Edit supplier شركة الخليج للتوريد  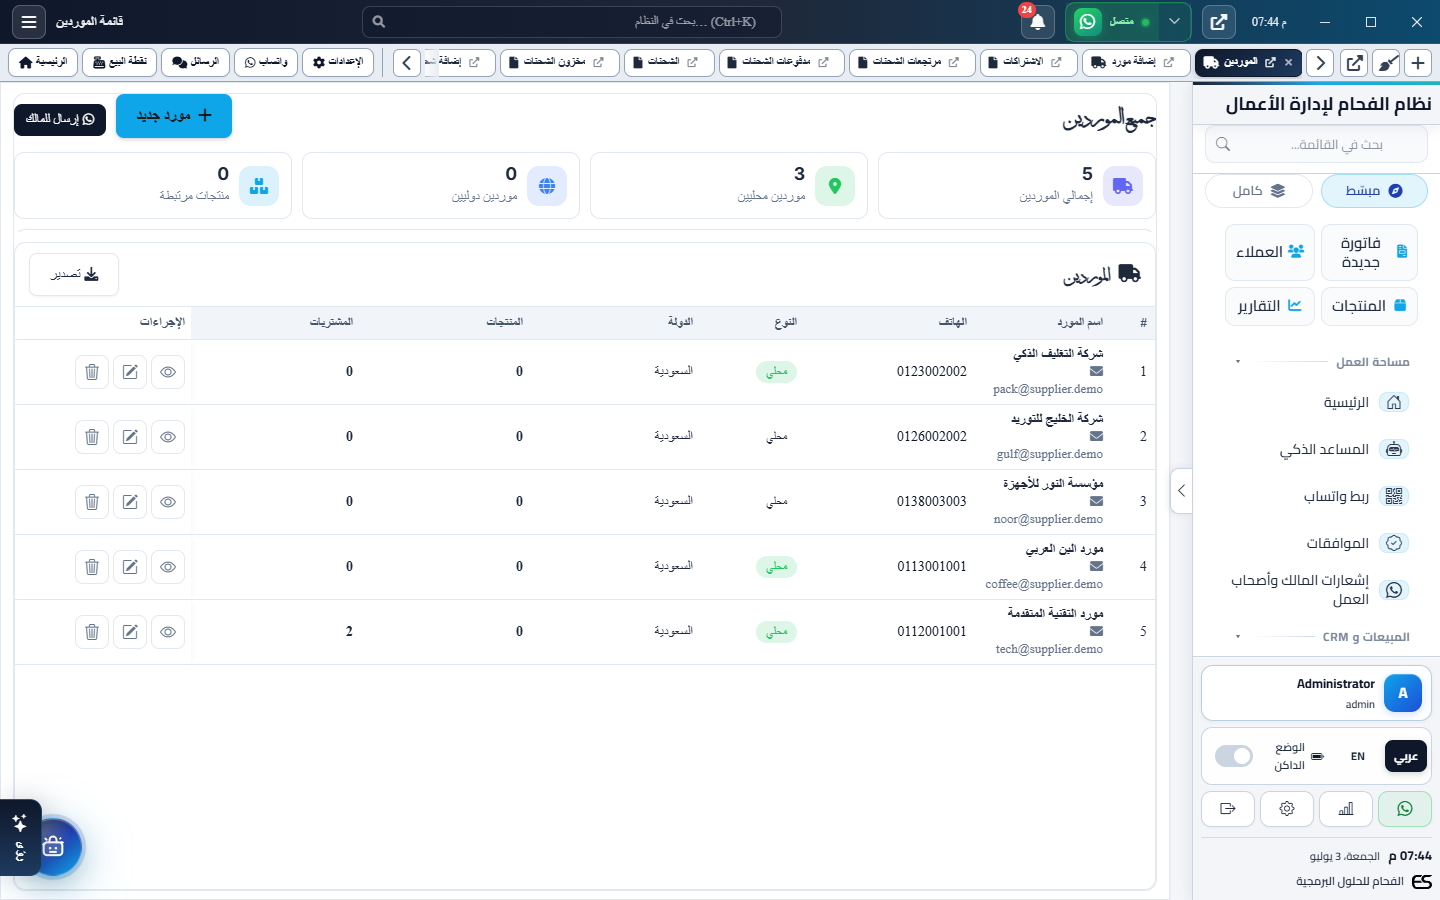(130, 437)
